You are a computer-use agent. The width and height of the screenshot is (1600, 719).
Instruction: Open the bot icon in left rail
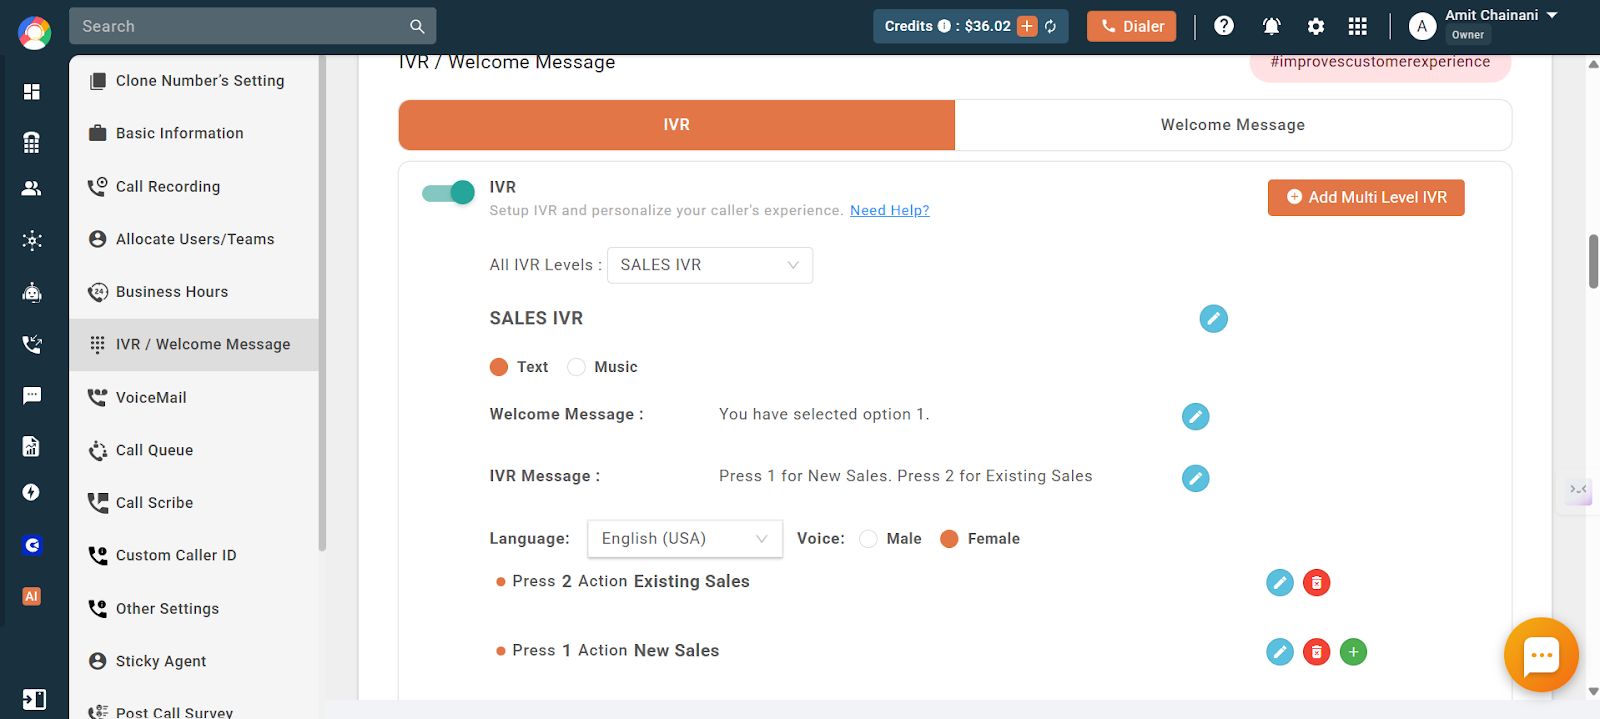click(32, 292)
